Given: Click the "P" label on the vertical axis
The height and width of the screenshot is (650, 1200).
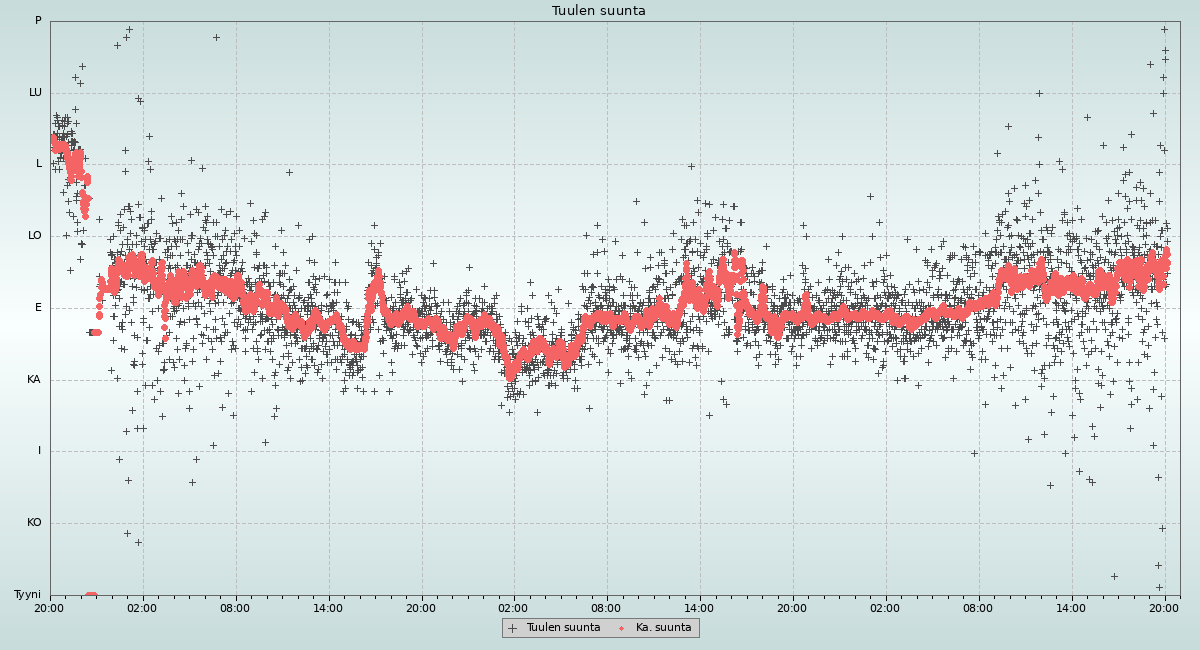Looking at the screenshot, I should tap(38, 21).
